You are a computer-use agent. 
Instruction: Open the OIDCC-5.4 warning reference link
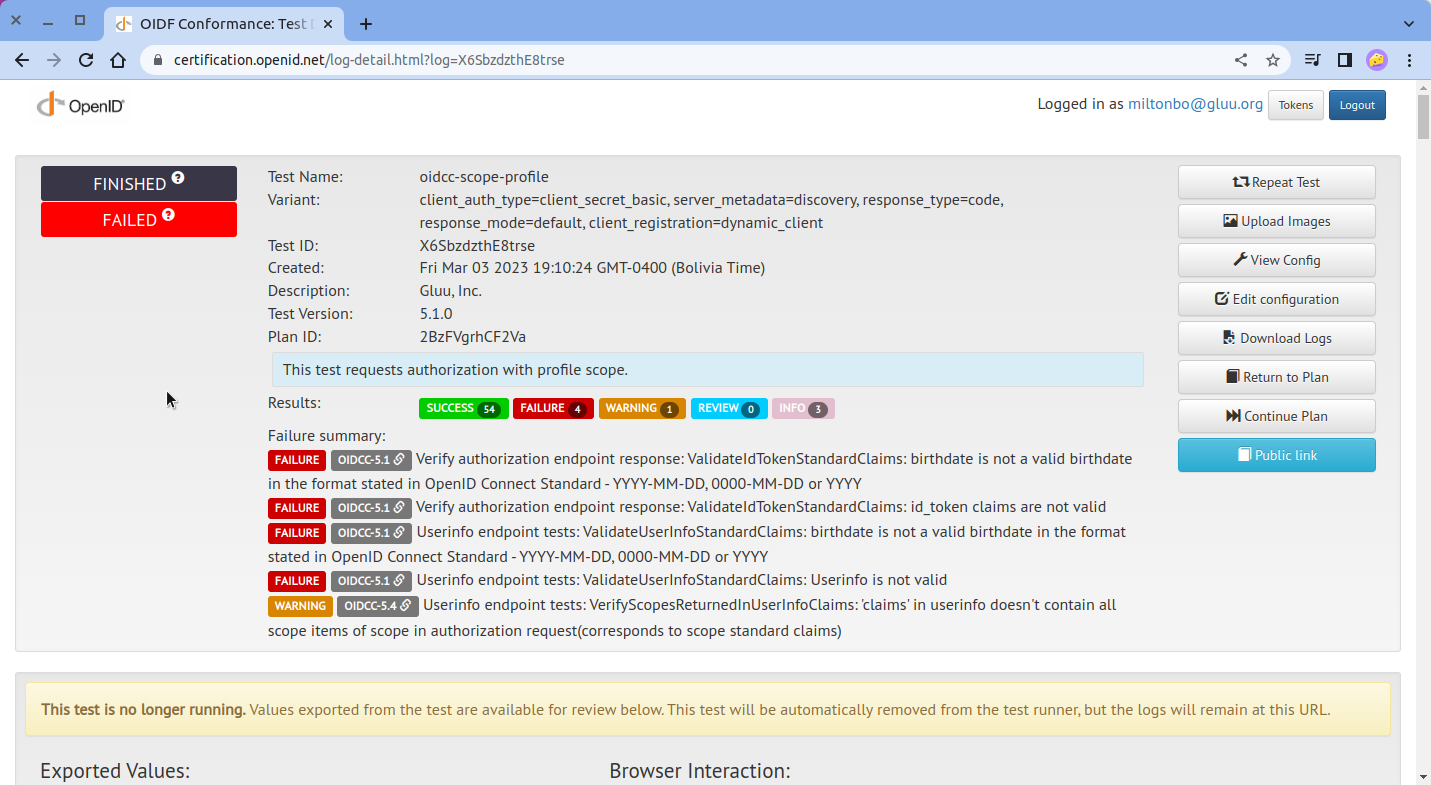377,606
